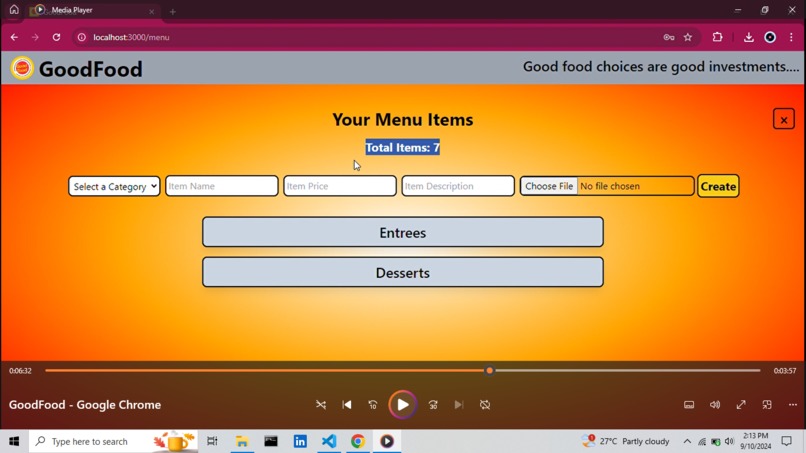Click the browser forward arrow
The image size is (806, 453).
35,37
